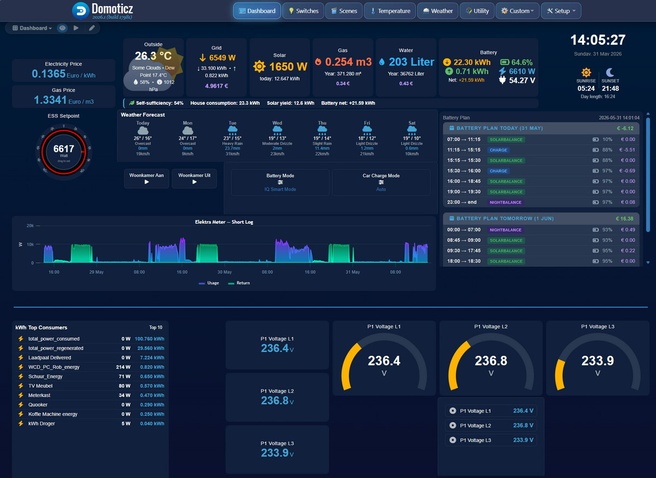656x478 pixels.
Task: Click SOLARBALANCE badge in 07:00 to 11:15 row
Action: (x=506, y=139)
